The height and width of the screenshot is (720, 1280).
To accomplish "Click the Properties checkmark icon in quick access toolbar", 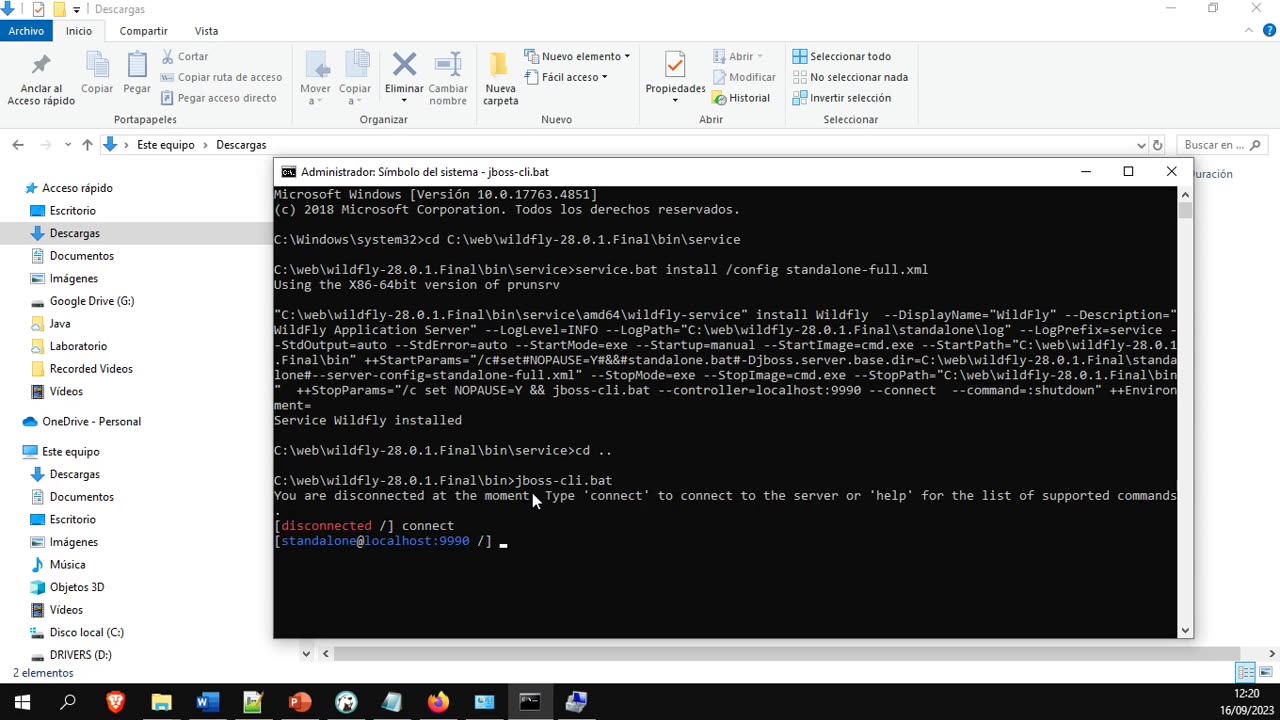I will tap(38, 9).
